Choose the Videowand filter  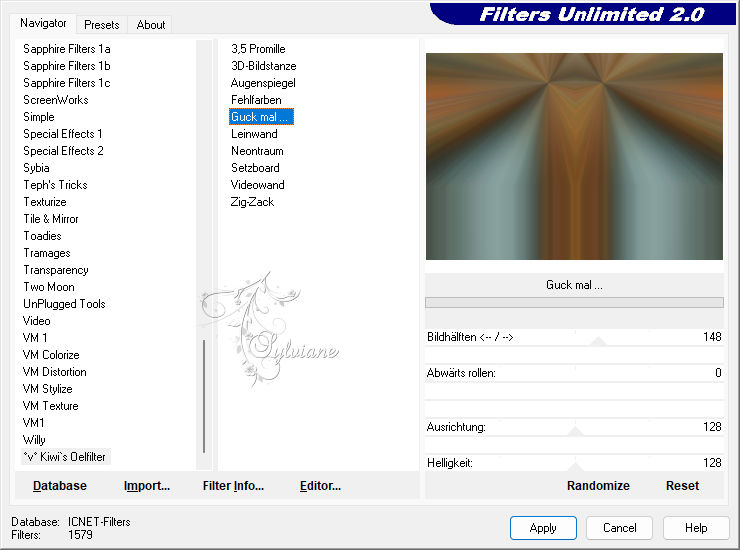pos(257,185)
